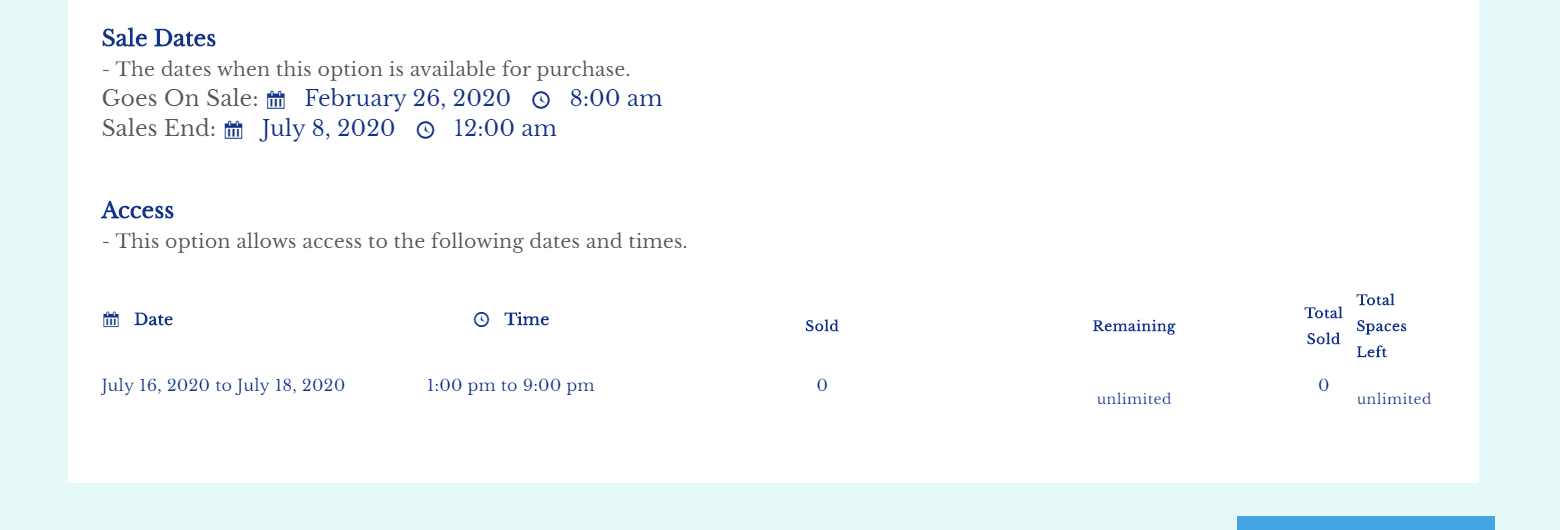Viewport: 1560px width, 530px height.
Task: Click the Sold column header
Action: tap(821, 326)
